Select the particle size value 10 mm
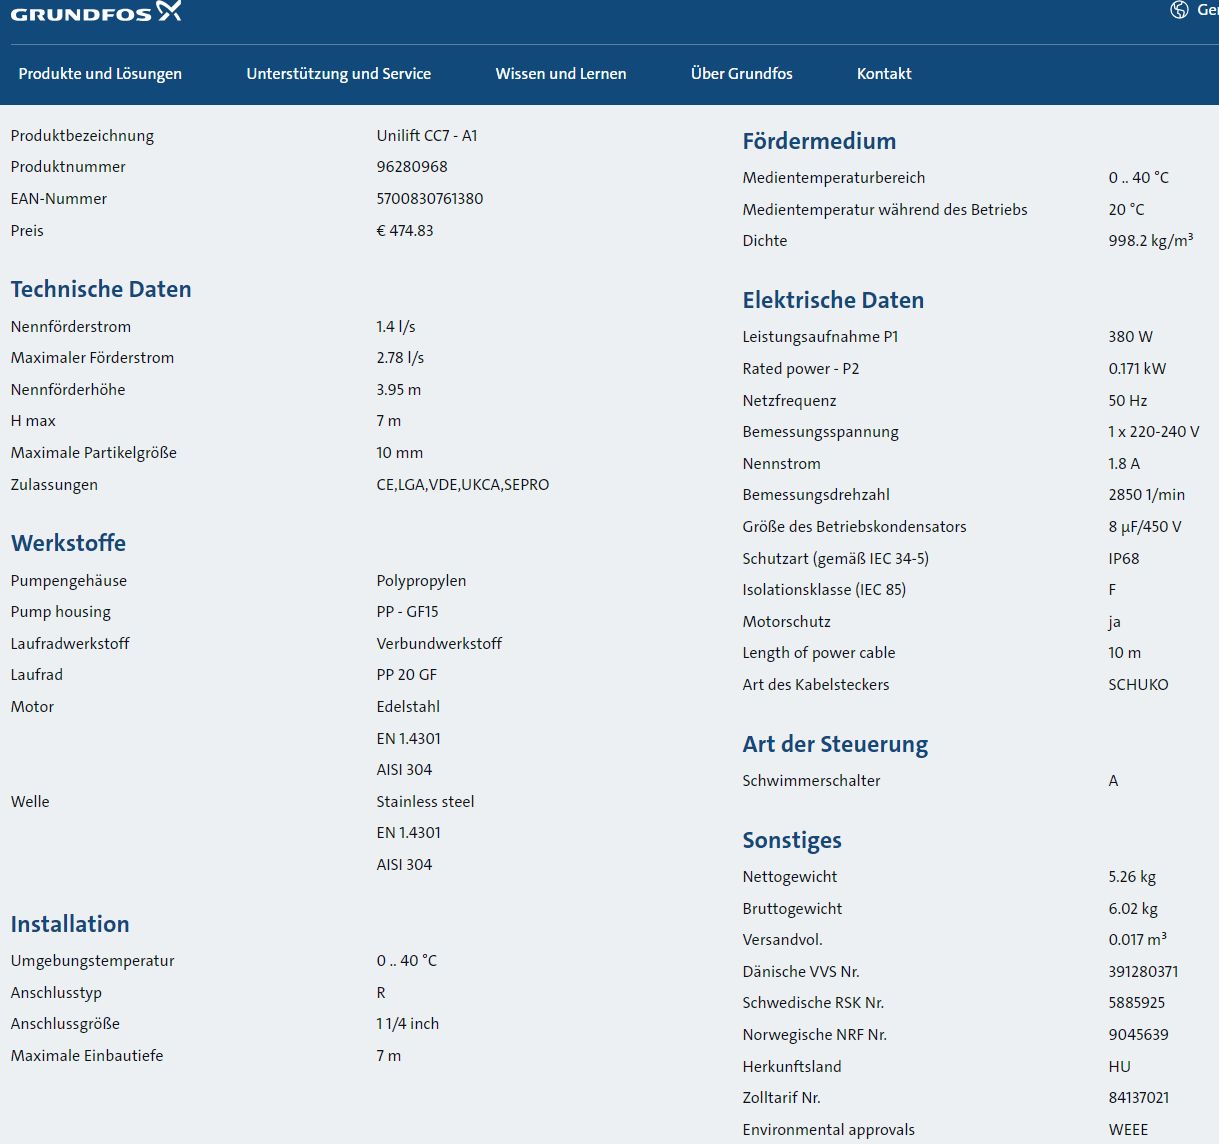The image size is (1219, 1144). coord(400,453)
